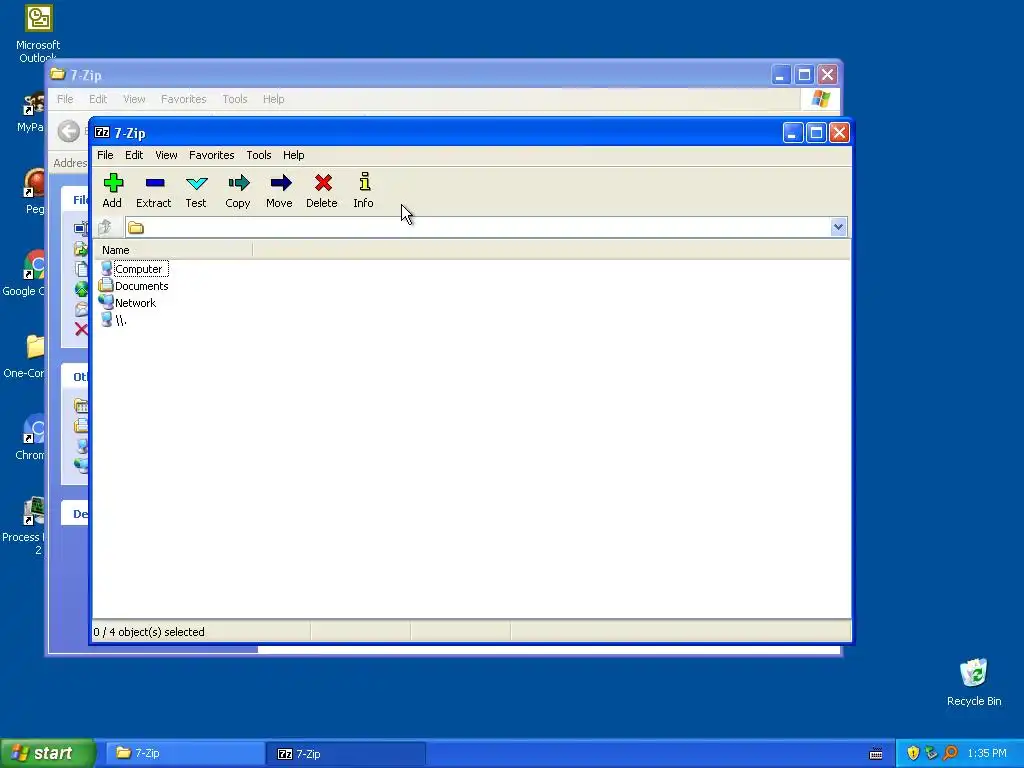Open the Help menu of the background Explorer window

pos(273,99)
